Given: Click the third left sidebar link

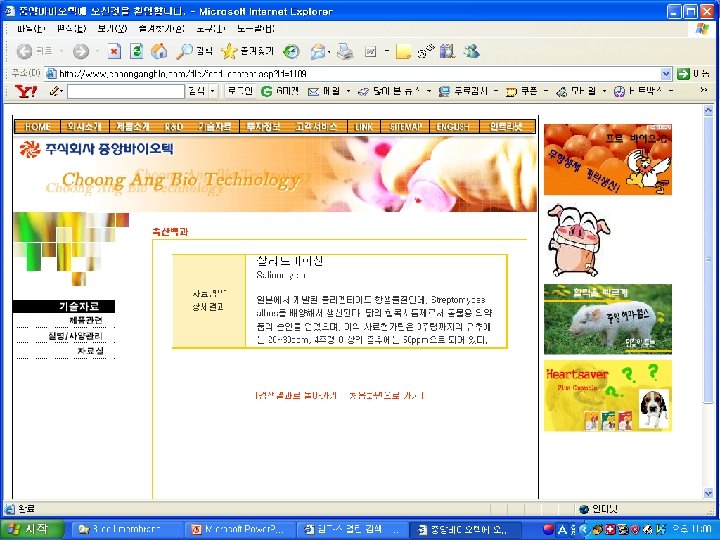Looking at the screenshot, I should [90, 351].
